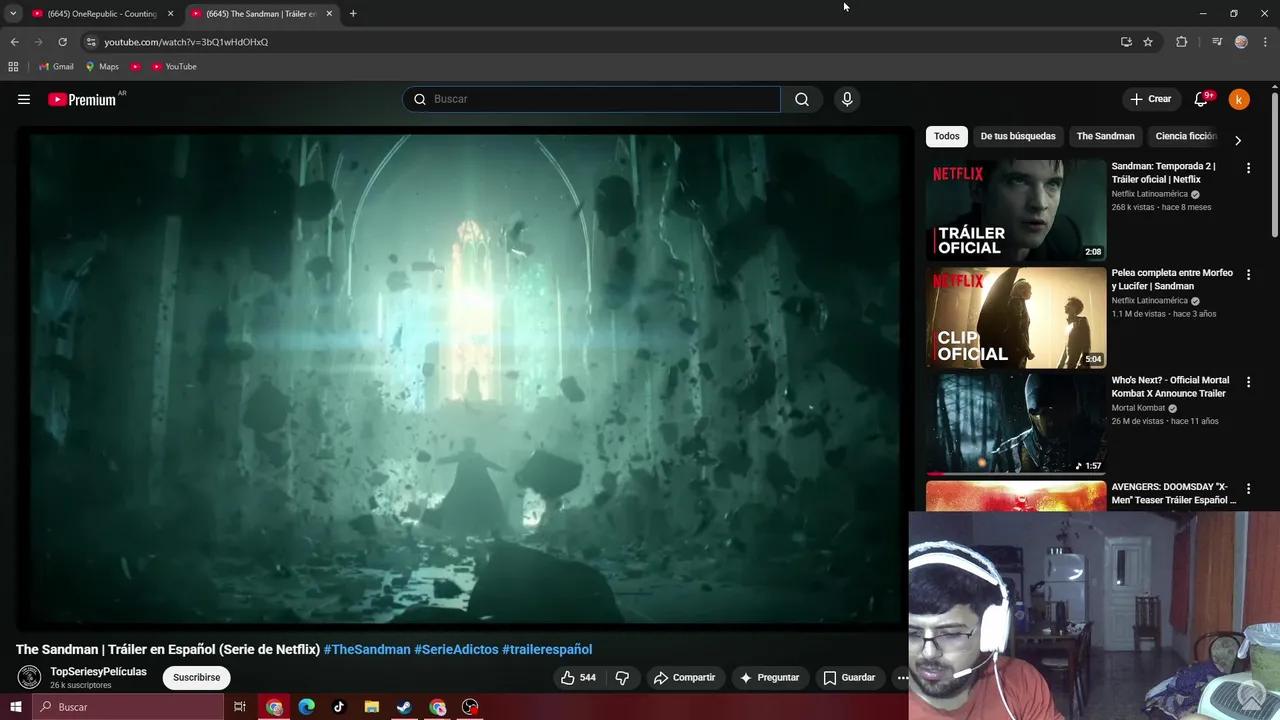Screen dimensions: 1280x720
Task: Open Chrome tab search dropdown
Action: [13, 14]
